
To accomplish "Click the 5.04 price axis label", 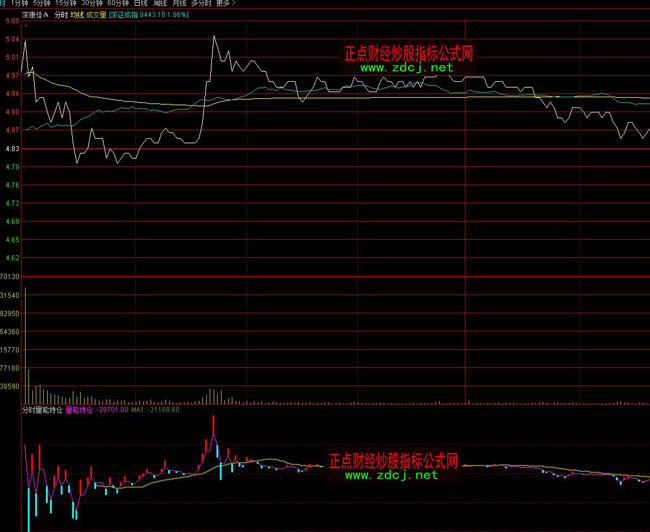I will (12, 39).
